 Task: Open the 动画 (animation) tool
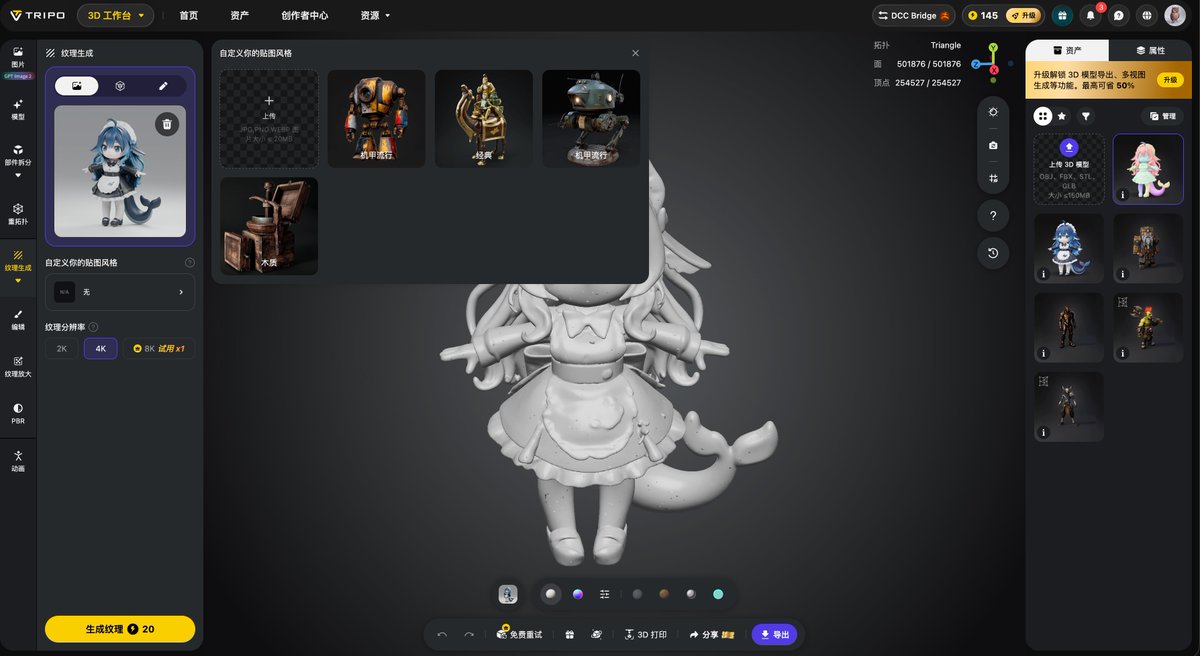point(18,460)
